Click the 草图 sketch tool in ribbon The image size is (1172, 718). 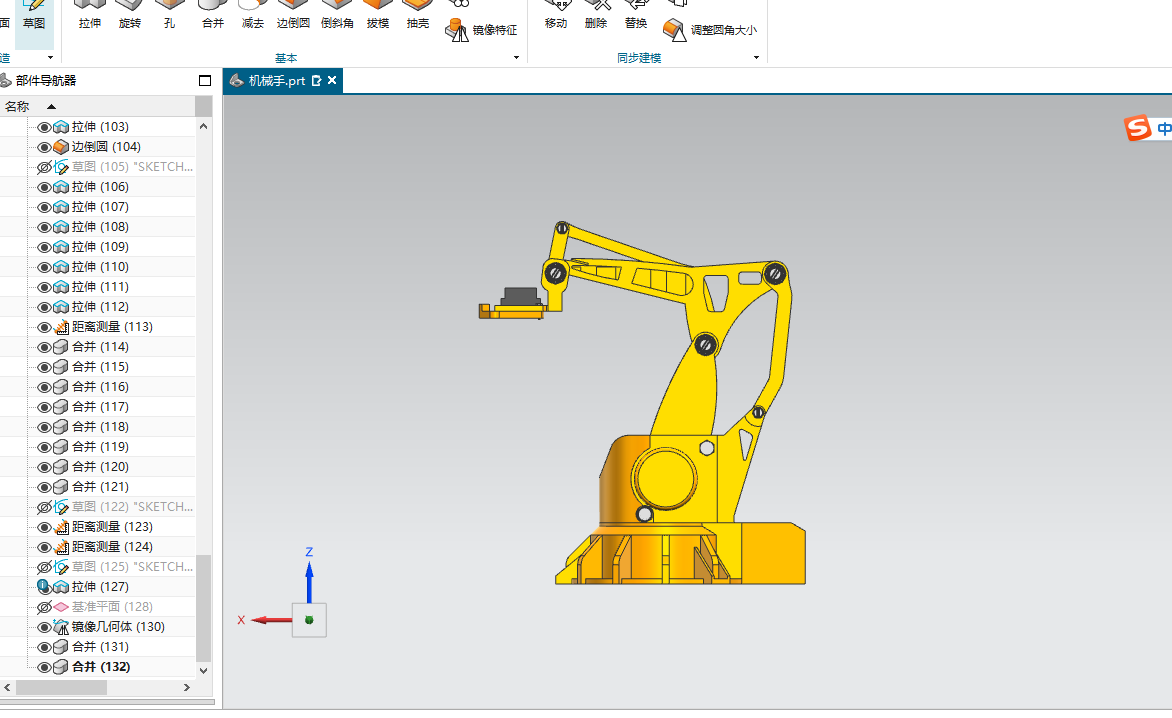tap(34, 16)
